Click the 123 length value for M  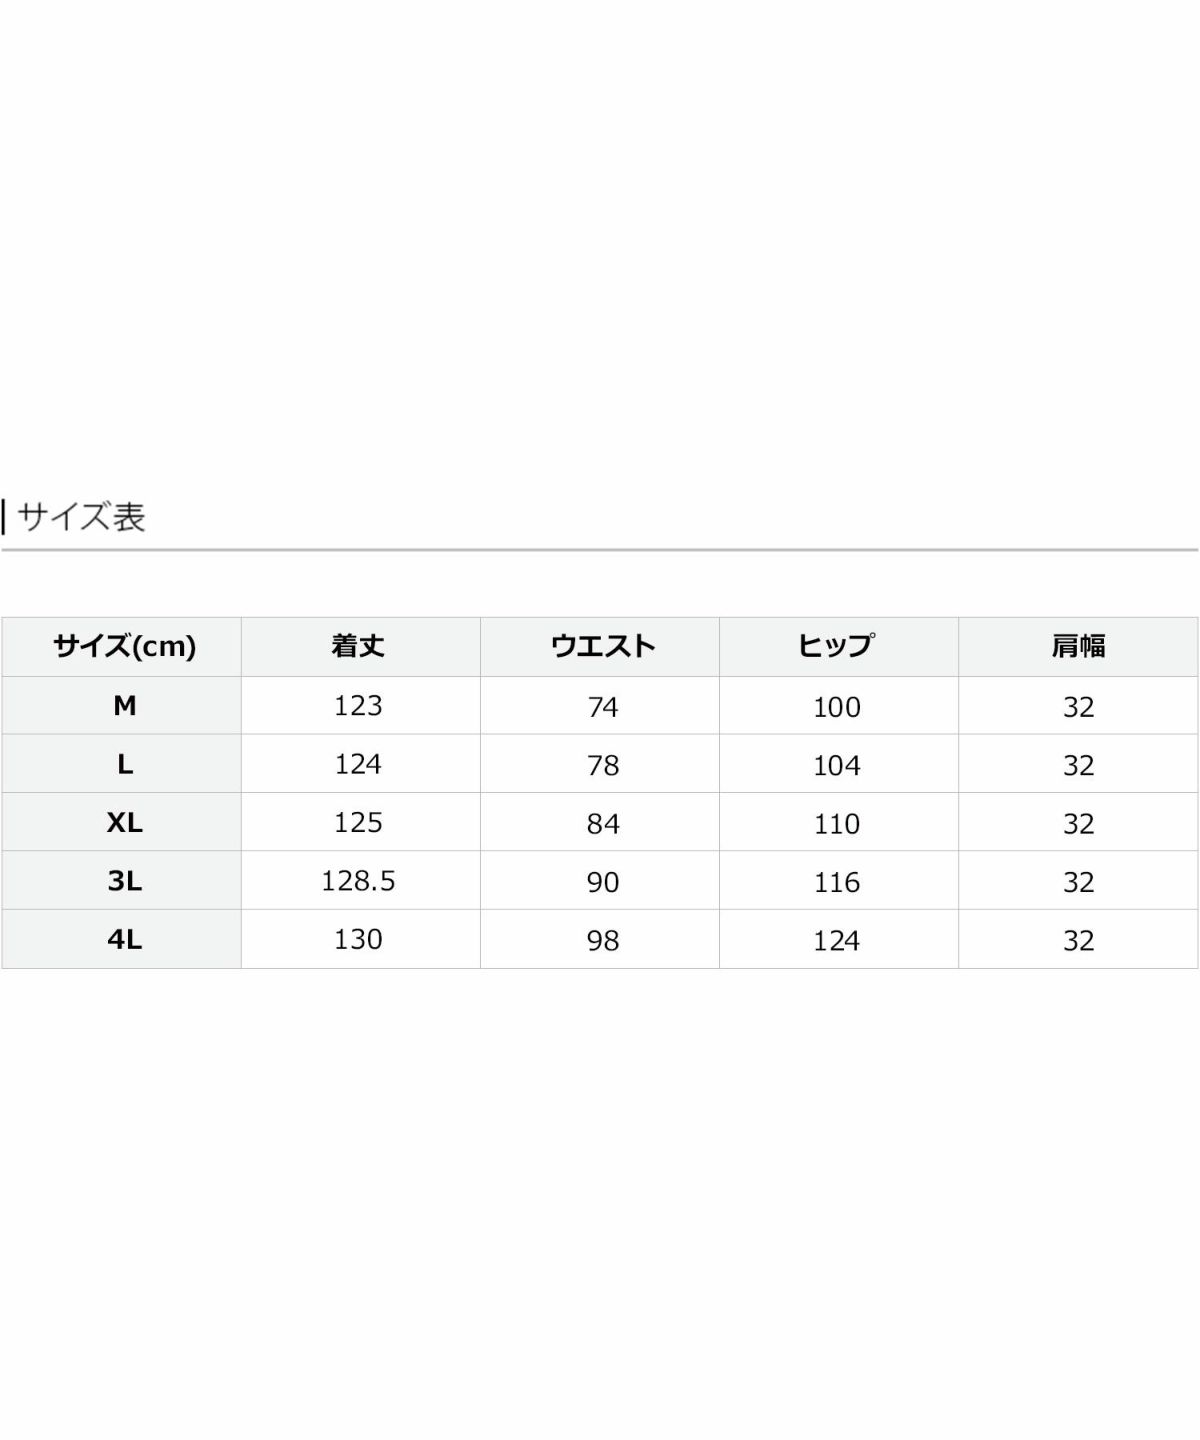[x=358, y=706]
